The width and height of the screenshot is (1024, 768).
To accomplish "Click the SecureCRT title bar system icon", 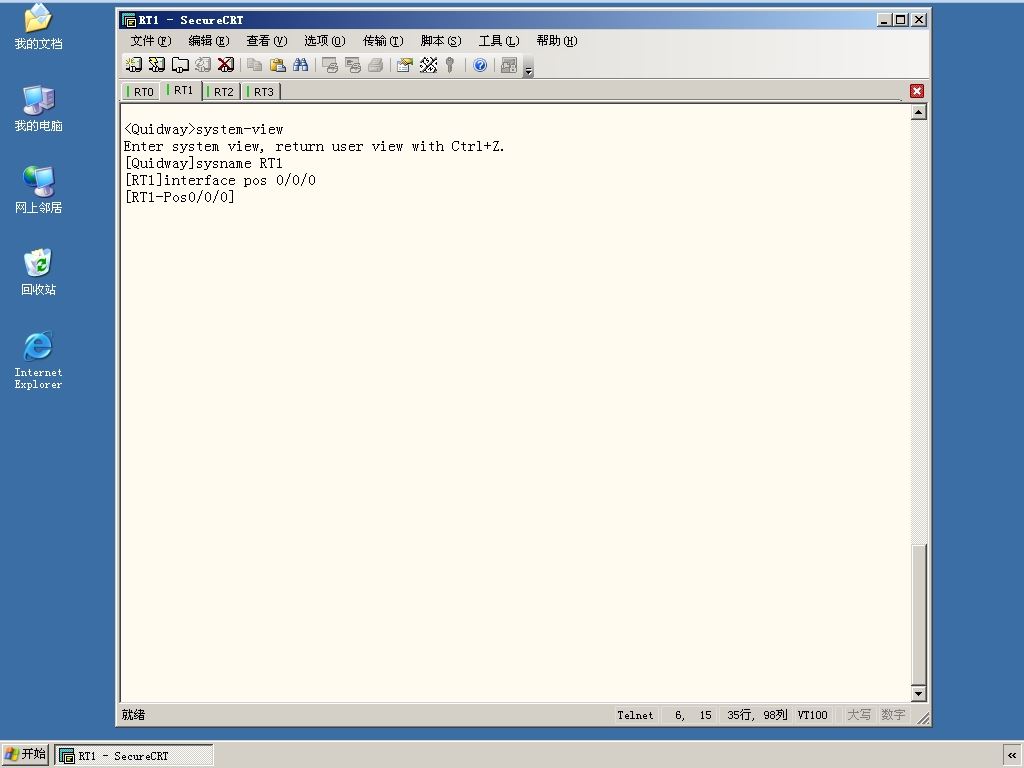I will [129, 20].
